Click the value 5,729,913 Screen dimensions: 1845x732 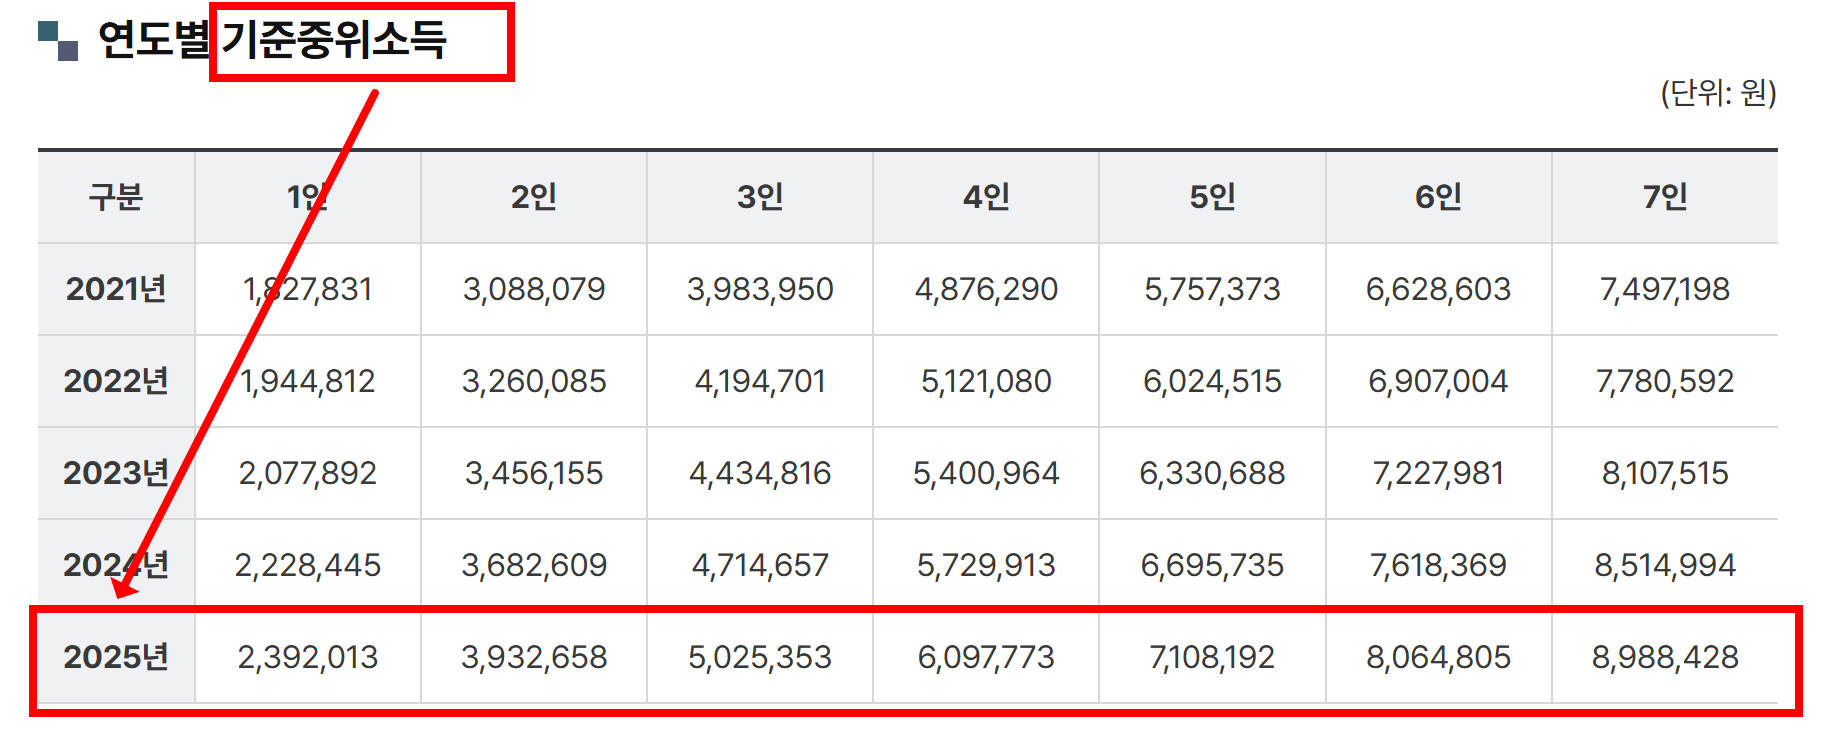(986, 565)
